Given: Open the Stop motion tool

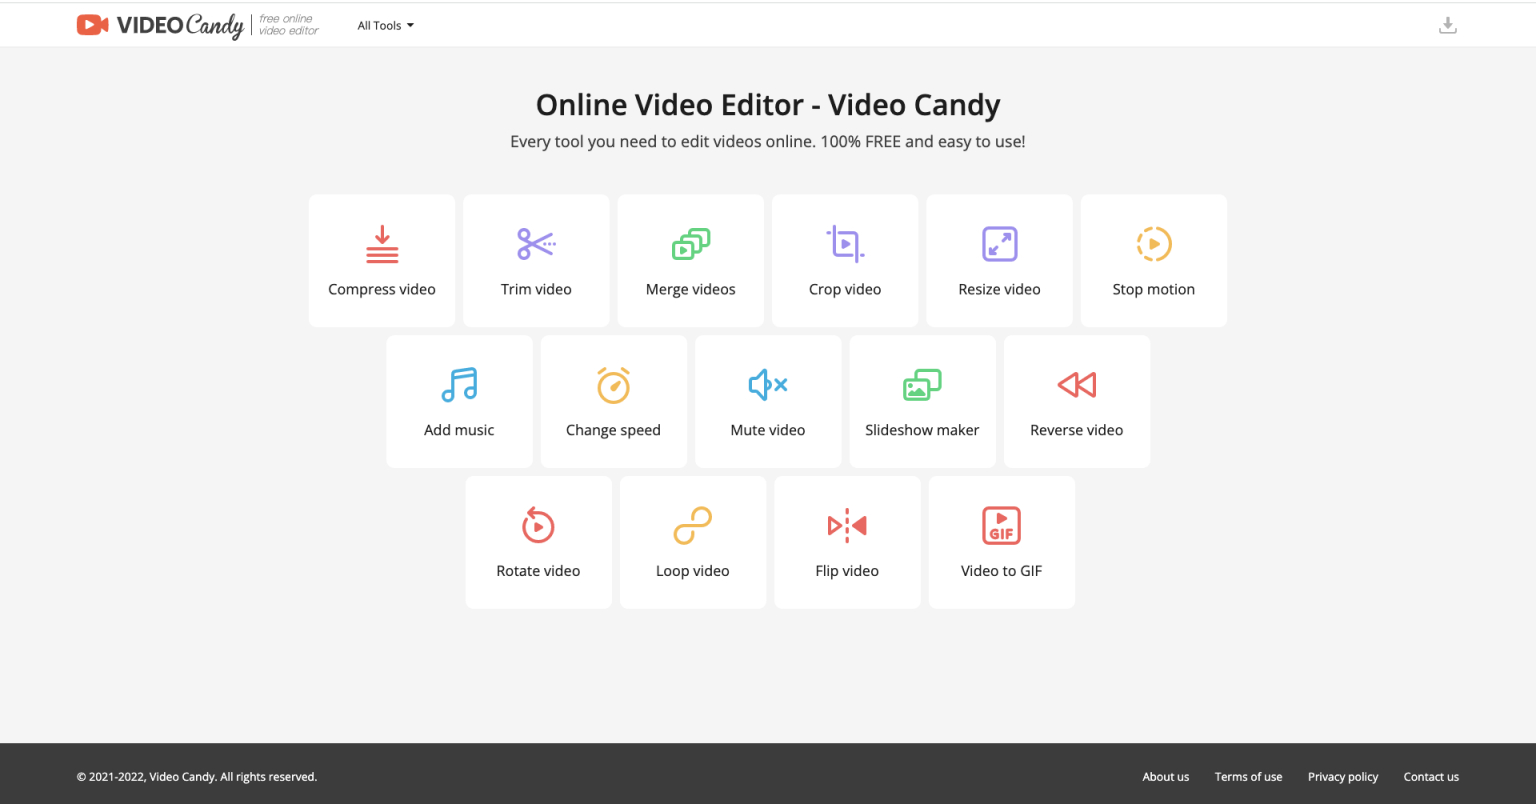Looking at the screenshot, I should [x=1153, y=260].
